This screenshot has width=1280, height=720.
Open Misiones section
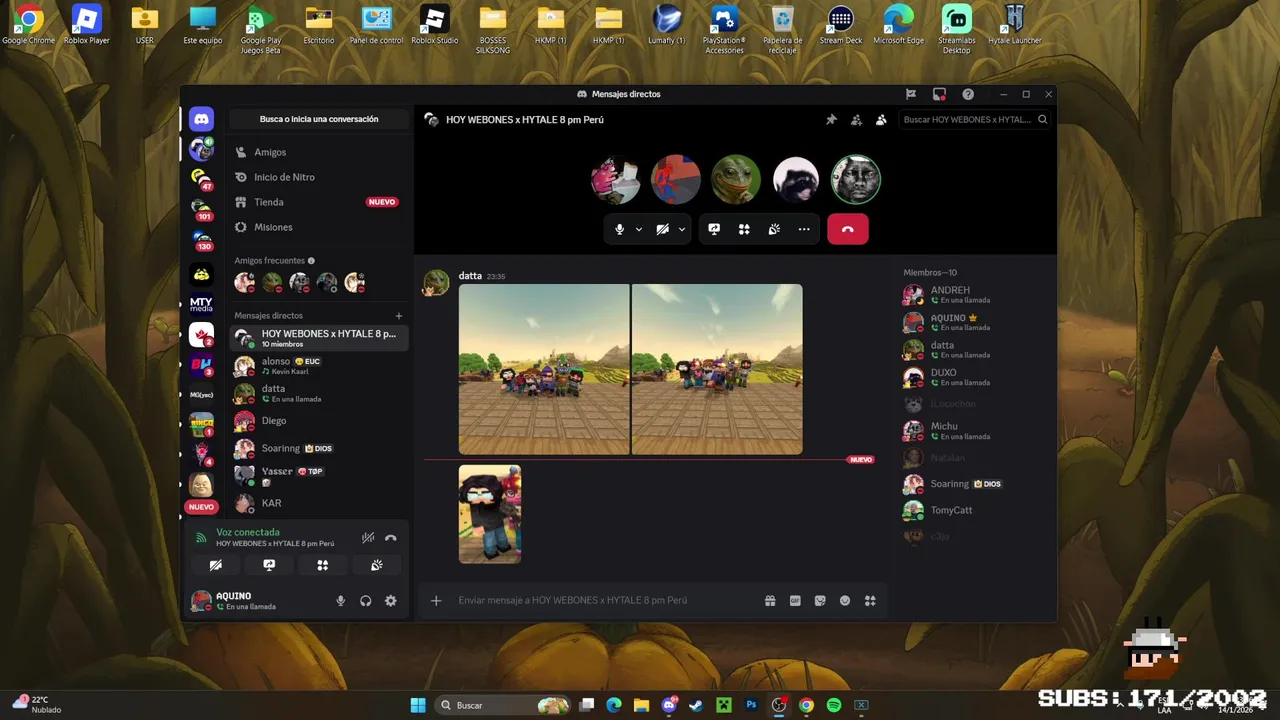tap(318, 227)
